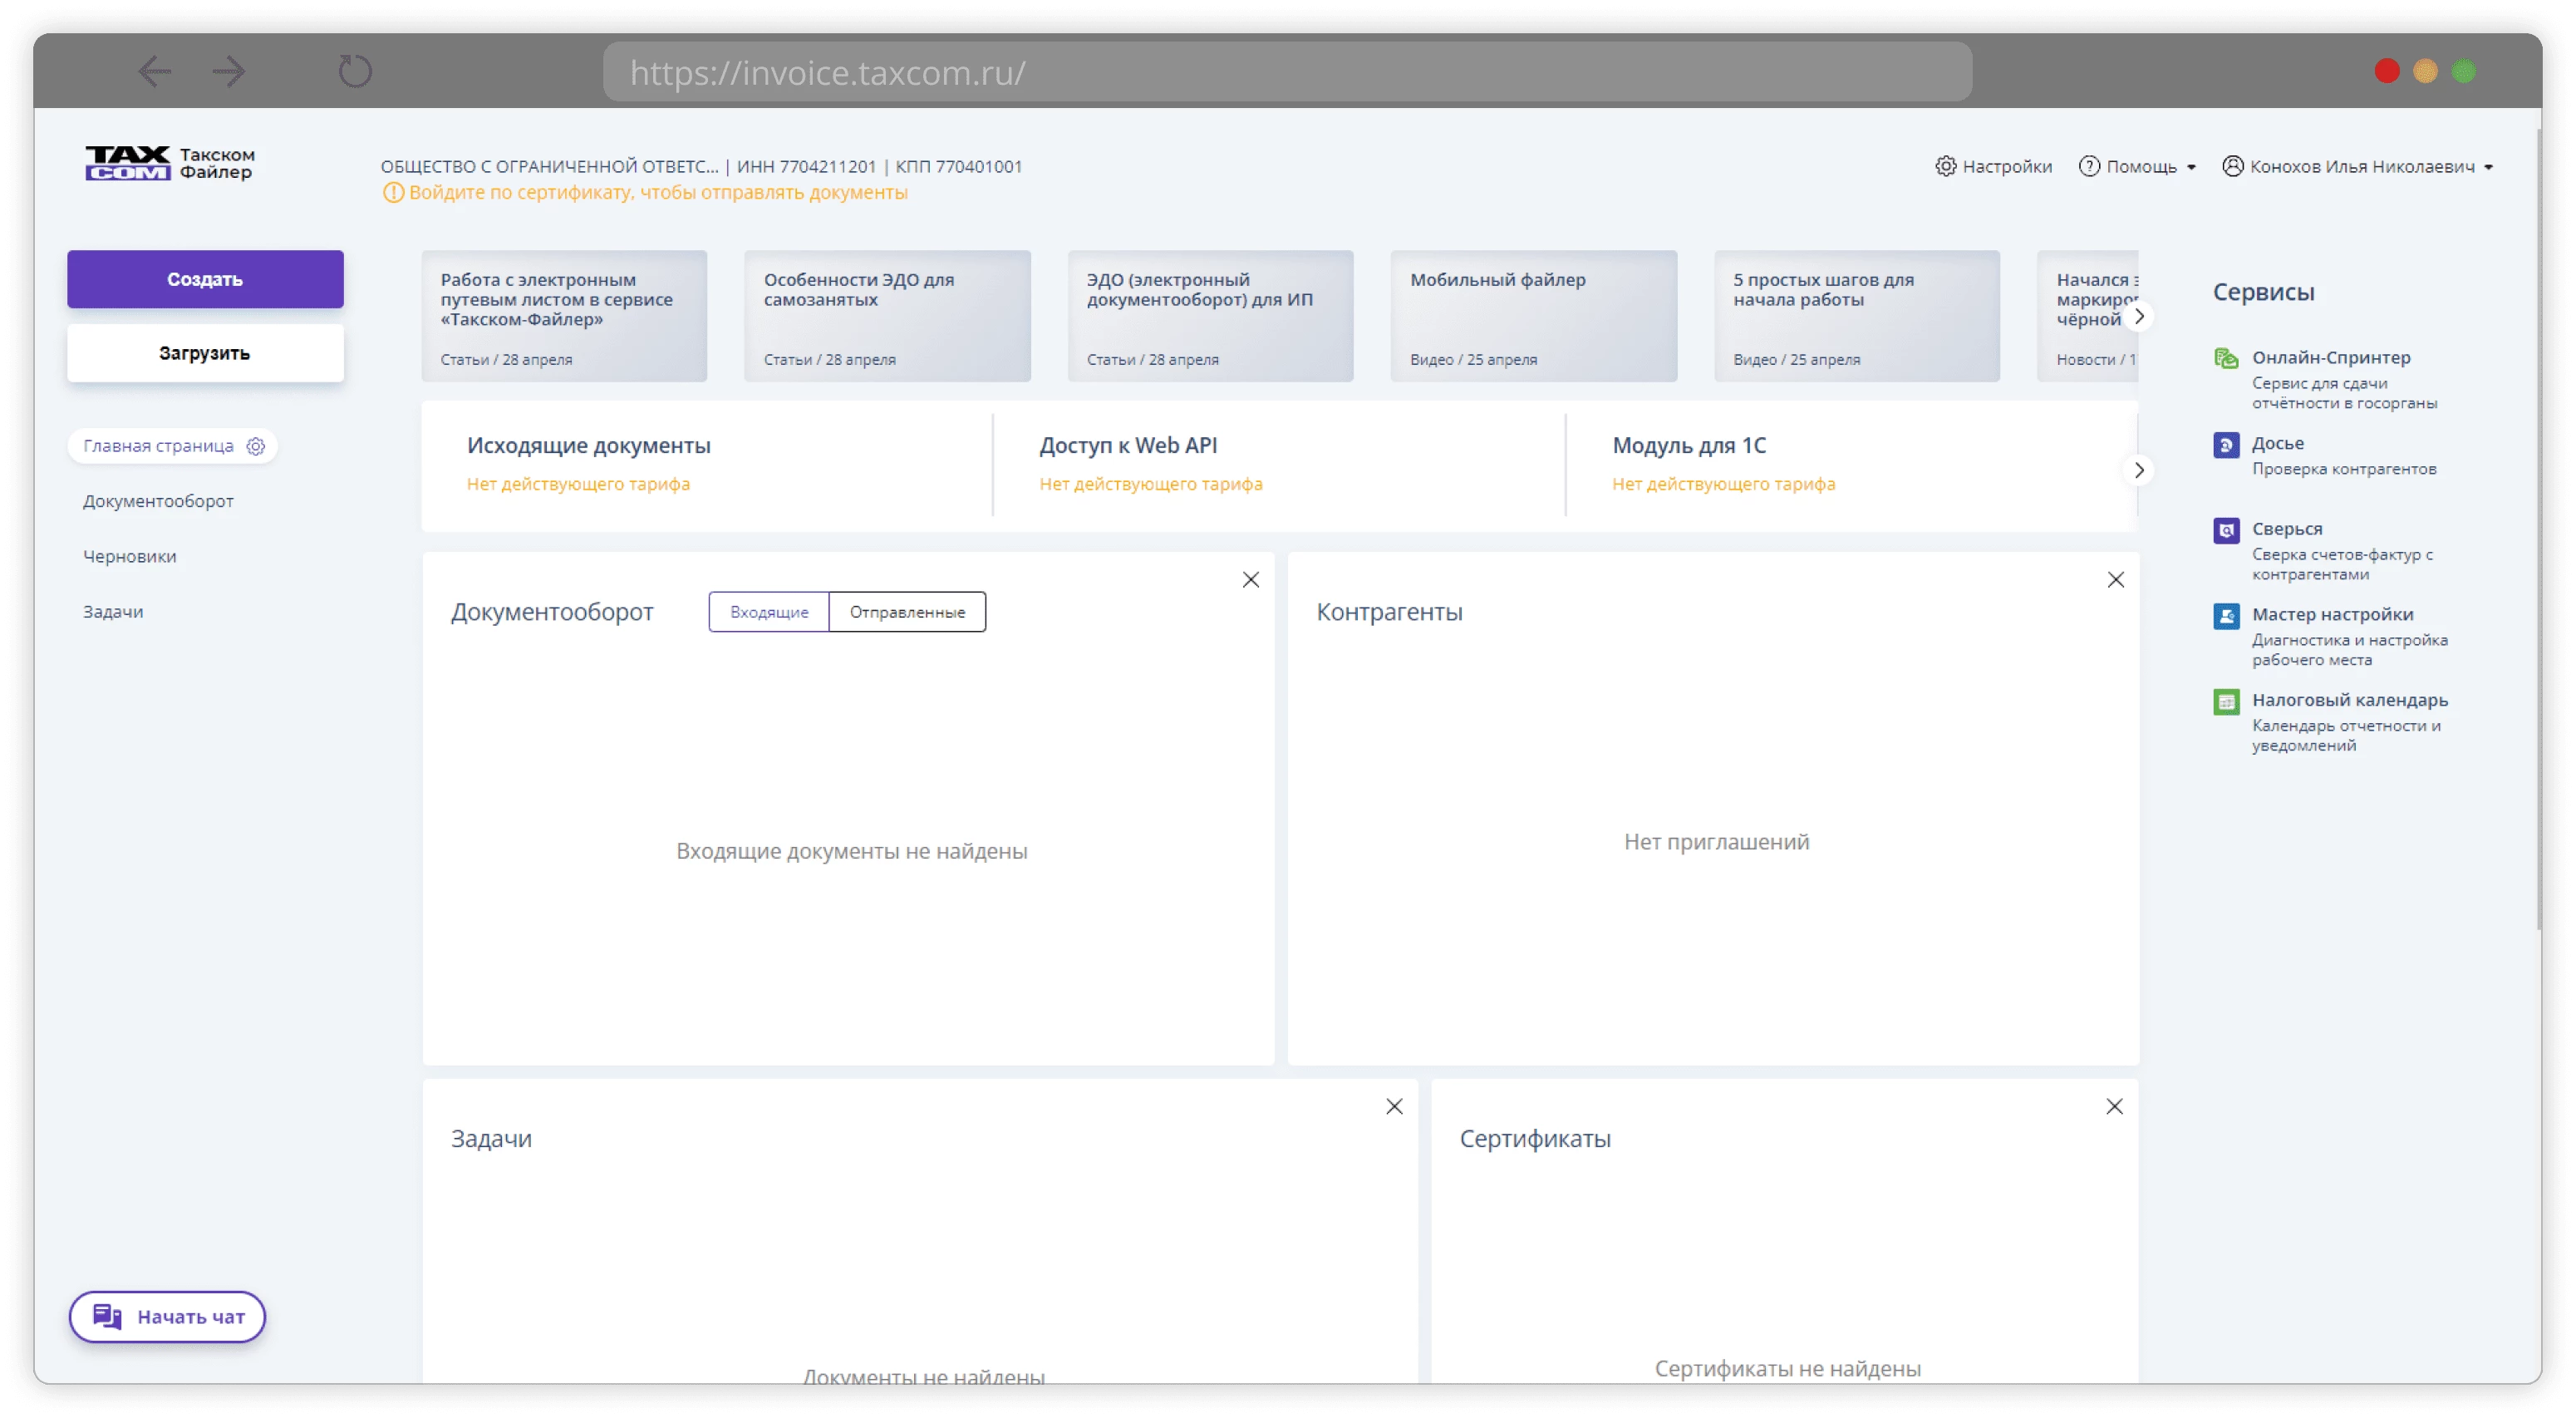Click 'Входящие документы не найдены' message
Viewport: 2576px width, 1418px height.
coord(851,851)
